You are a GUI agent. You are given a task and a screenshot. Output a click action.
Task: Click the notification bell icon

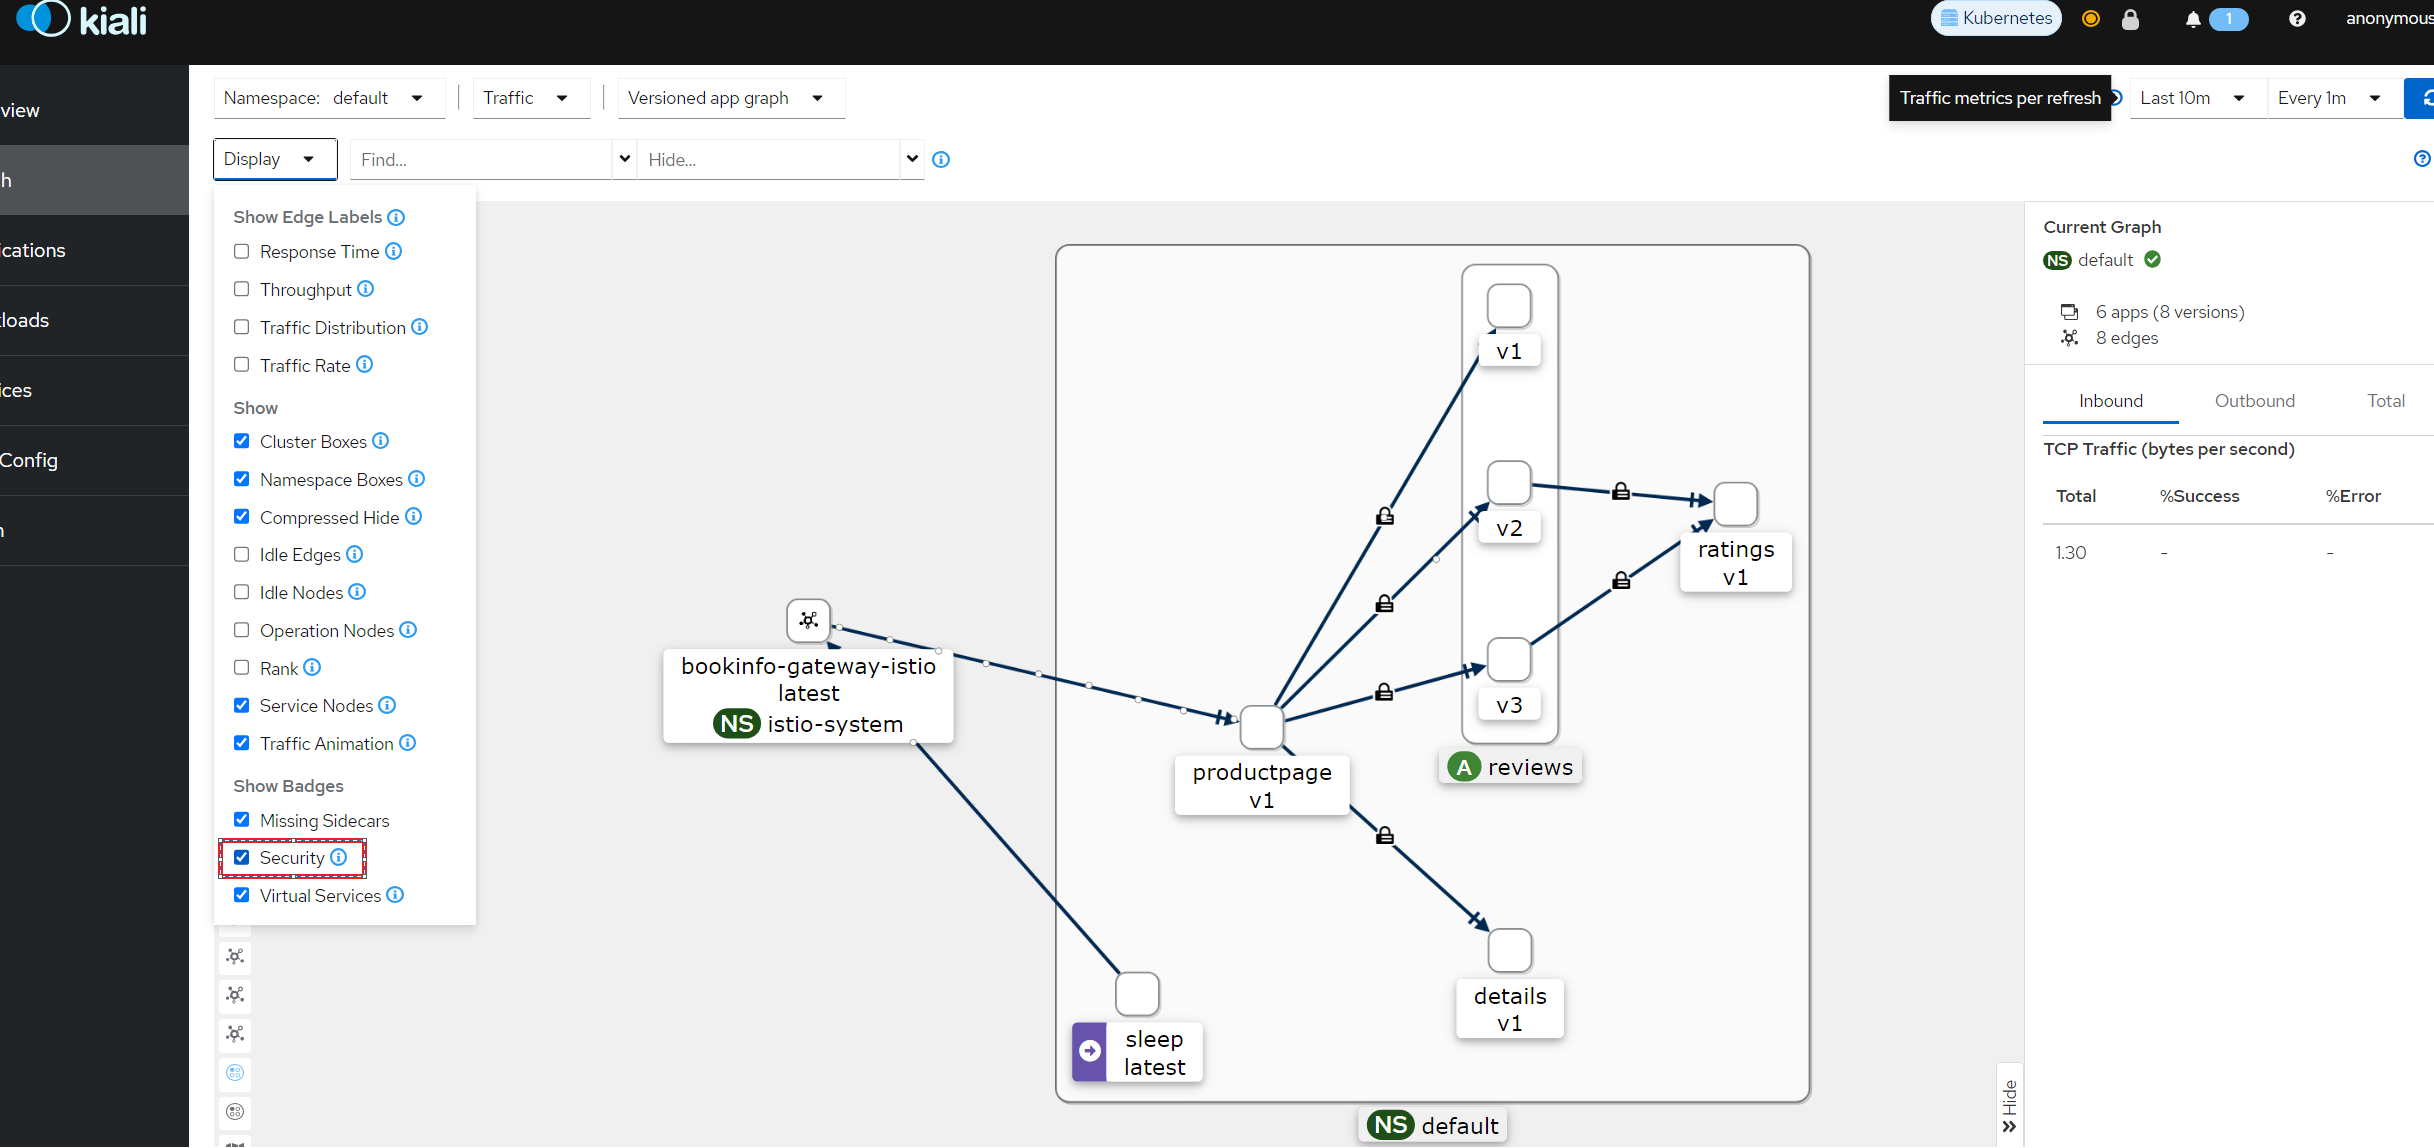pyautogui.click(x=2192, y=19)
